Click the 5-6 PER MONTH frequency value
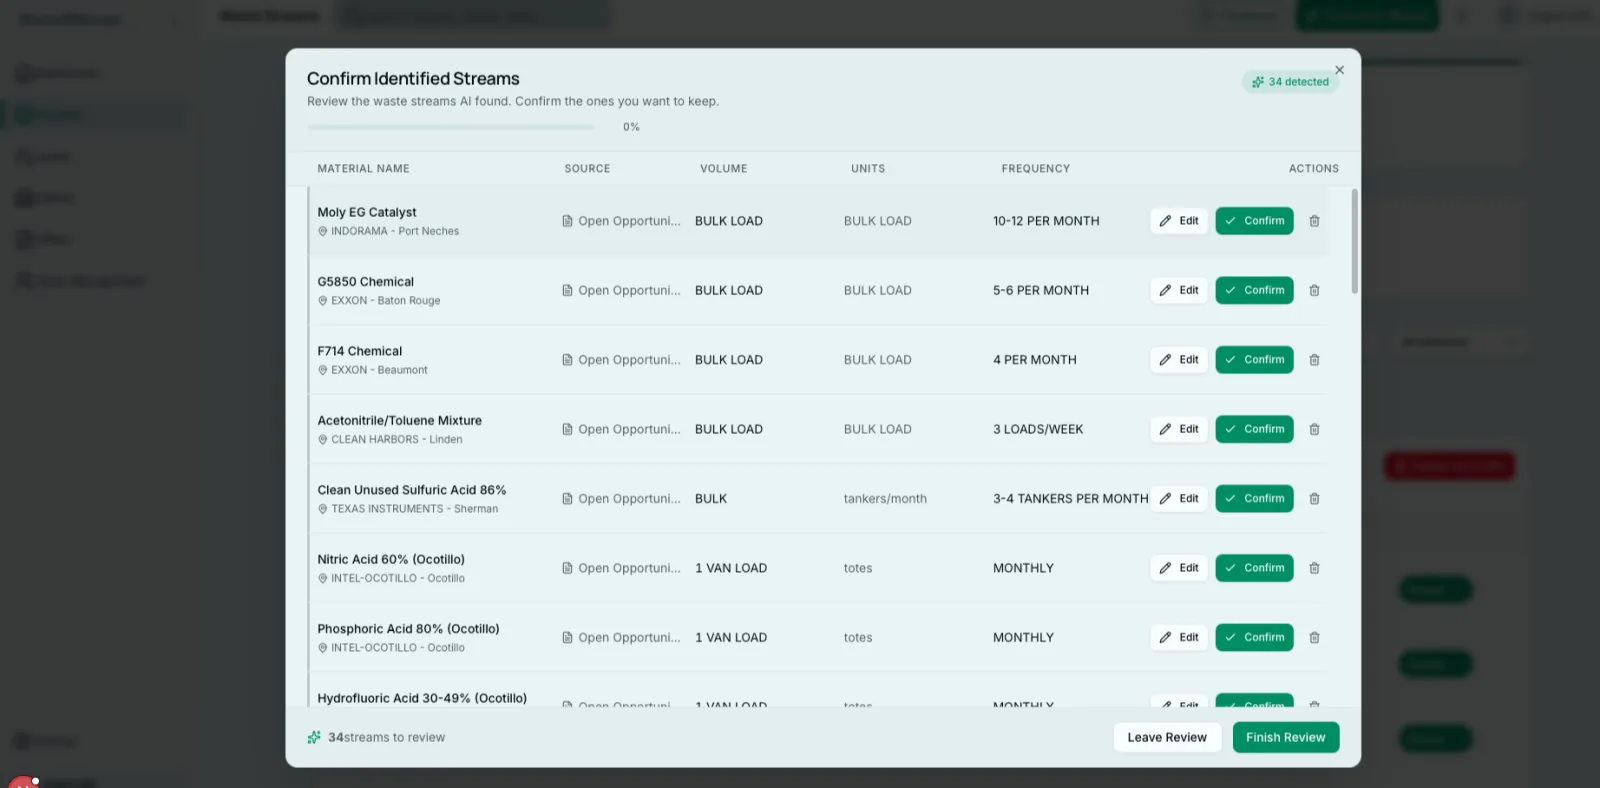Screen dimensions: 1600x788 (x=1041, y=290)
